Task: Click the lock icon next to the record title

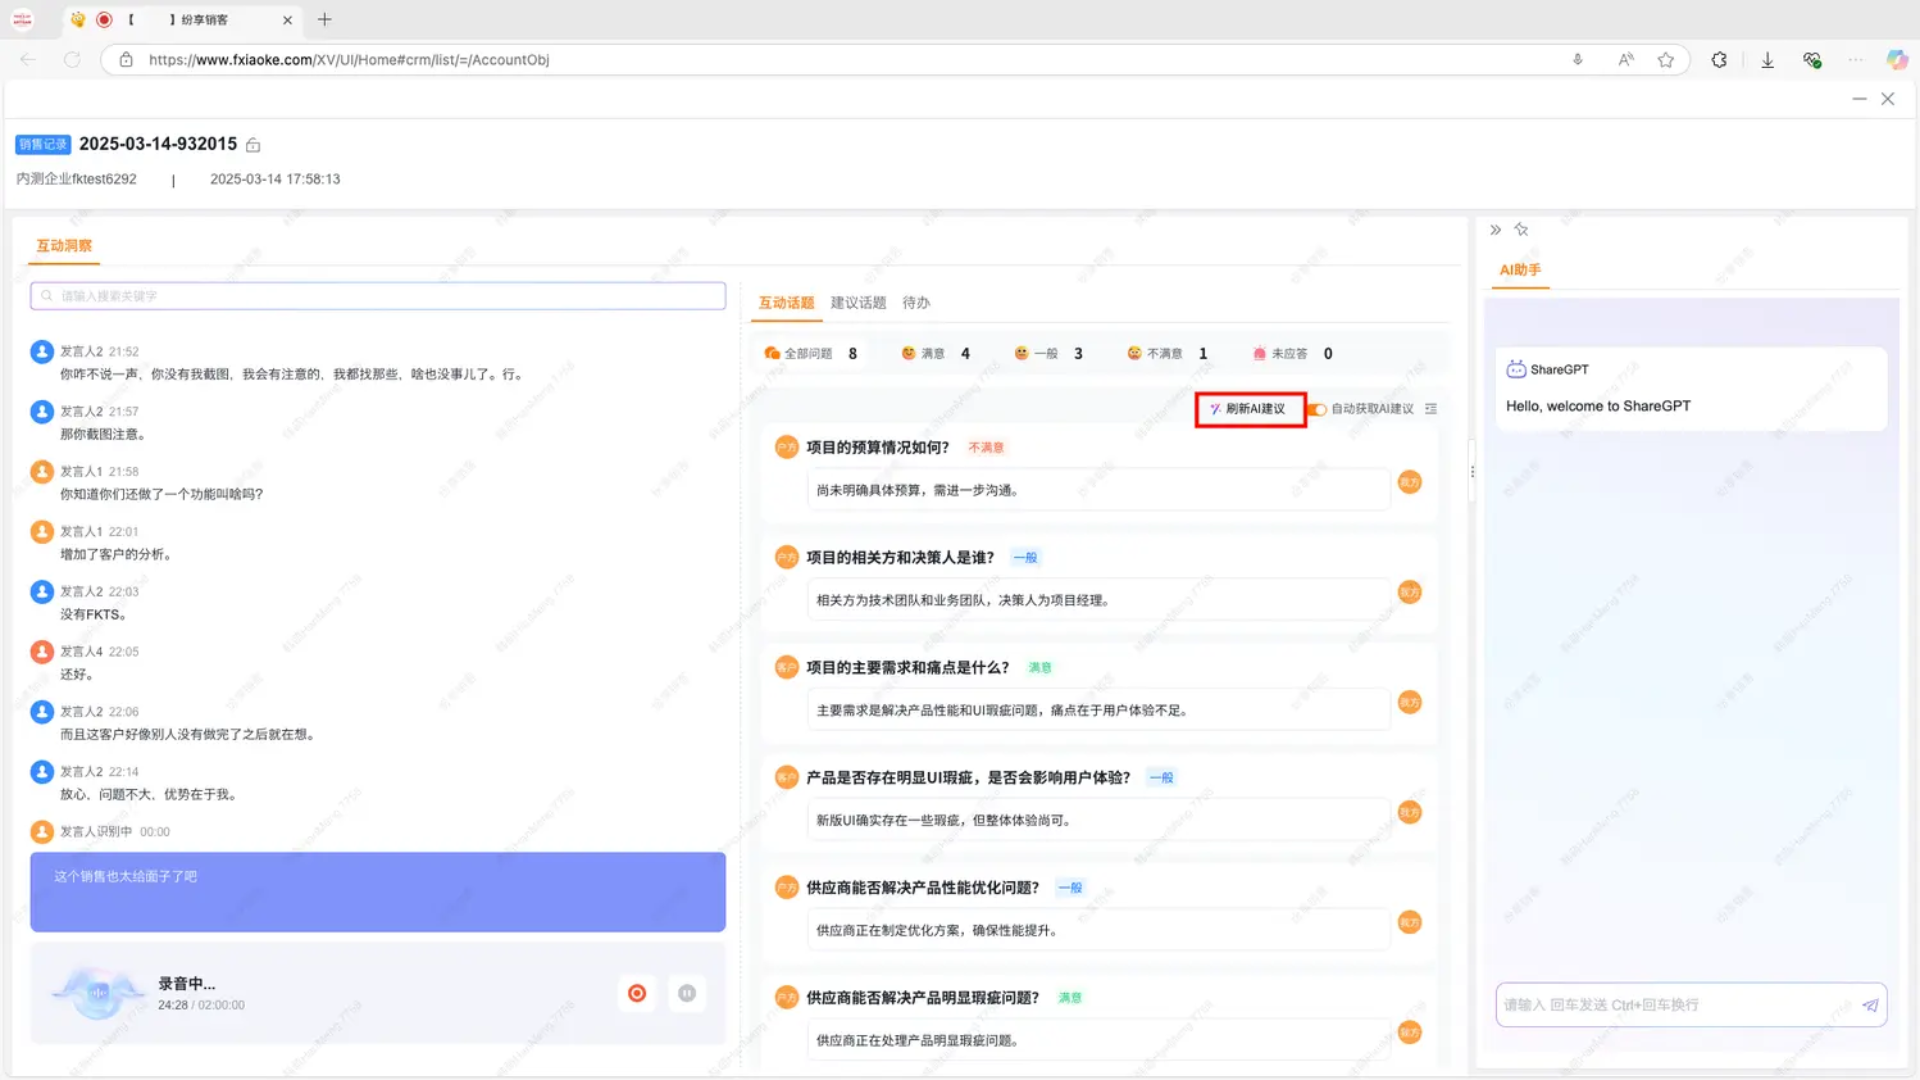Action: coord(253,145)
